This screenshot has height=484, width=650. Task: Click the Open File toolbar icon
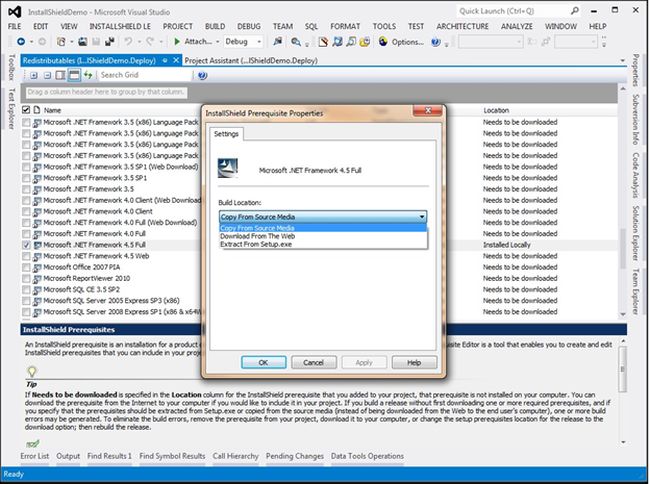tap(82, 41)
